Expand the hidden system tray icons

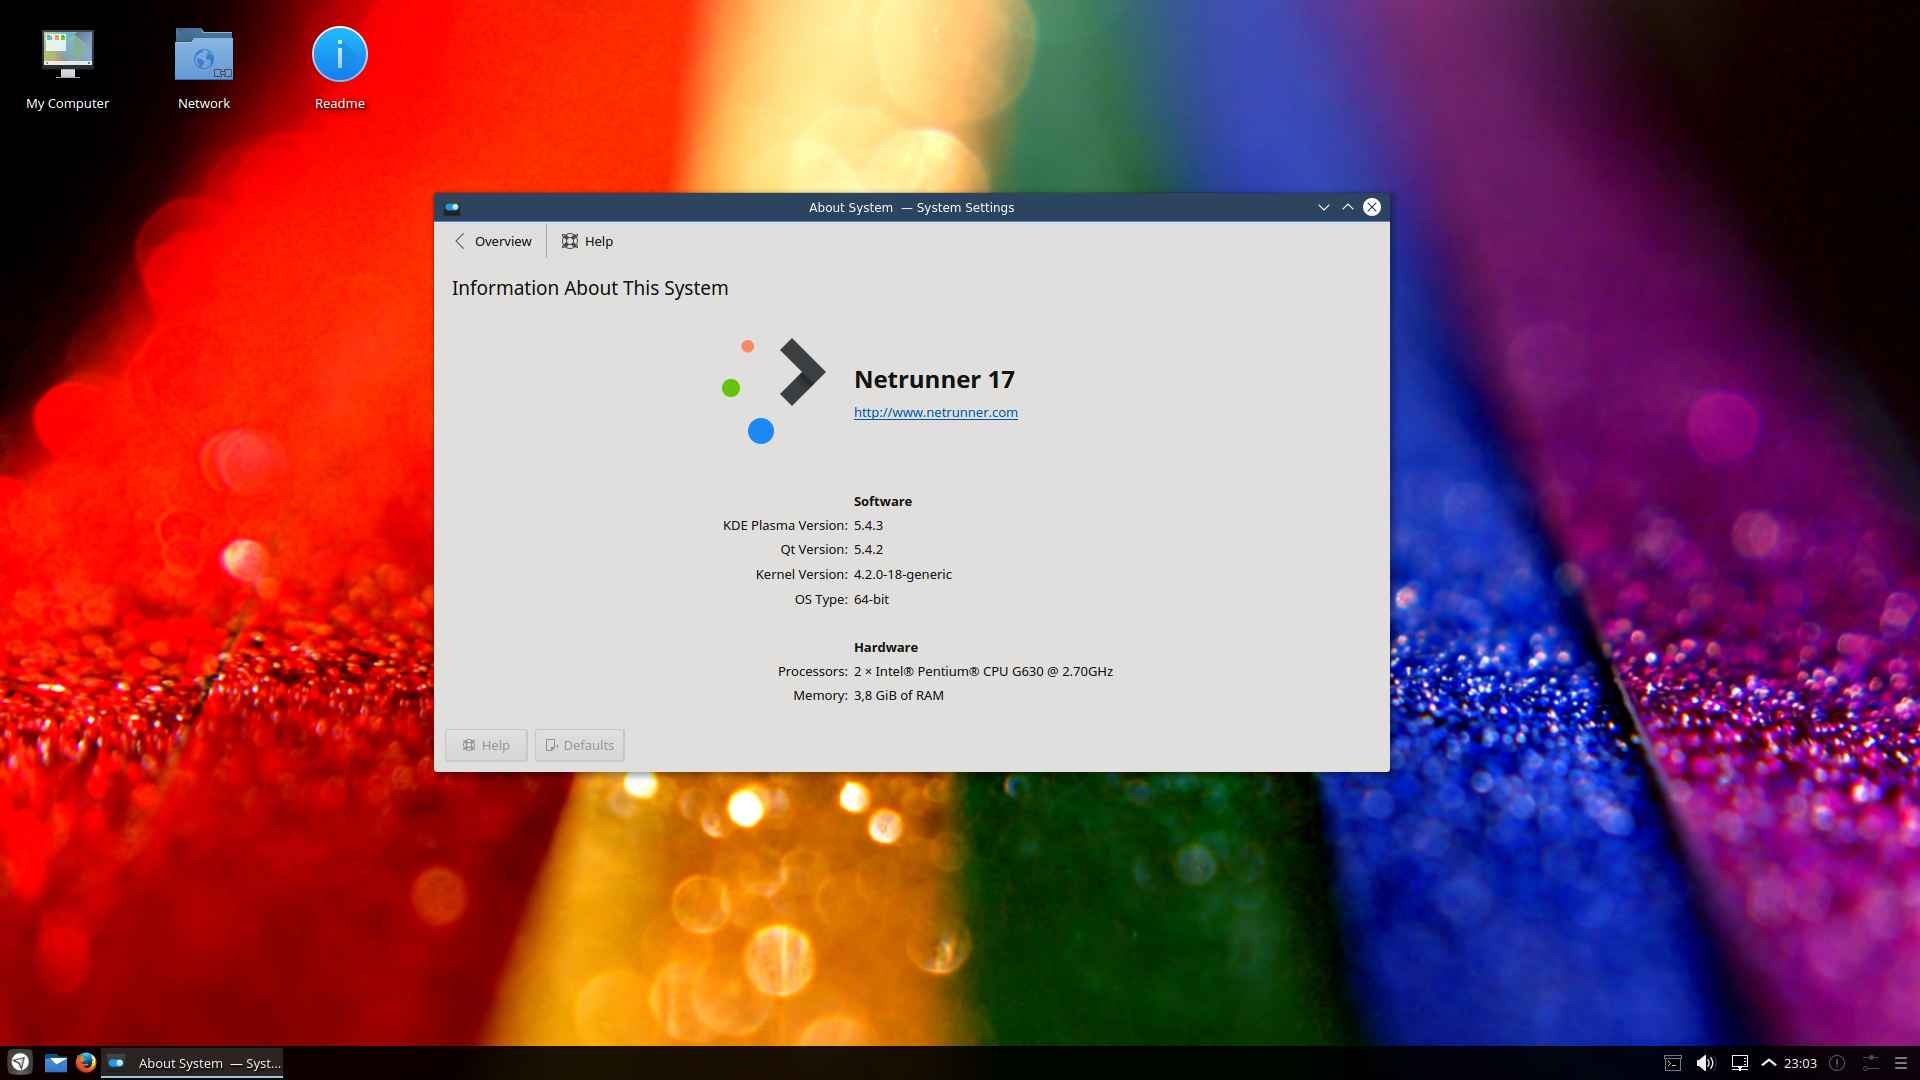click(1770, 1063)
